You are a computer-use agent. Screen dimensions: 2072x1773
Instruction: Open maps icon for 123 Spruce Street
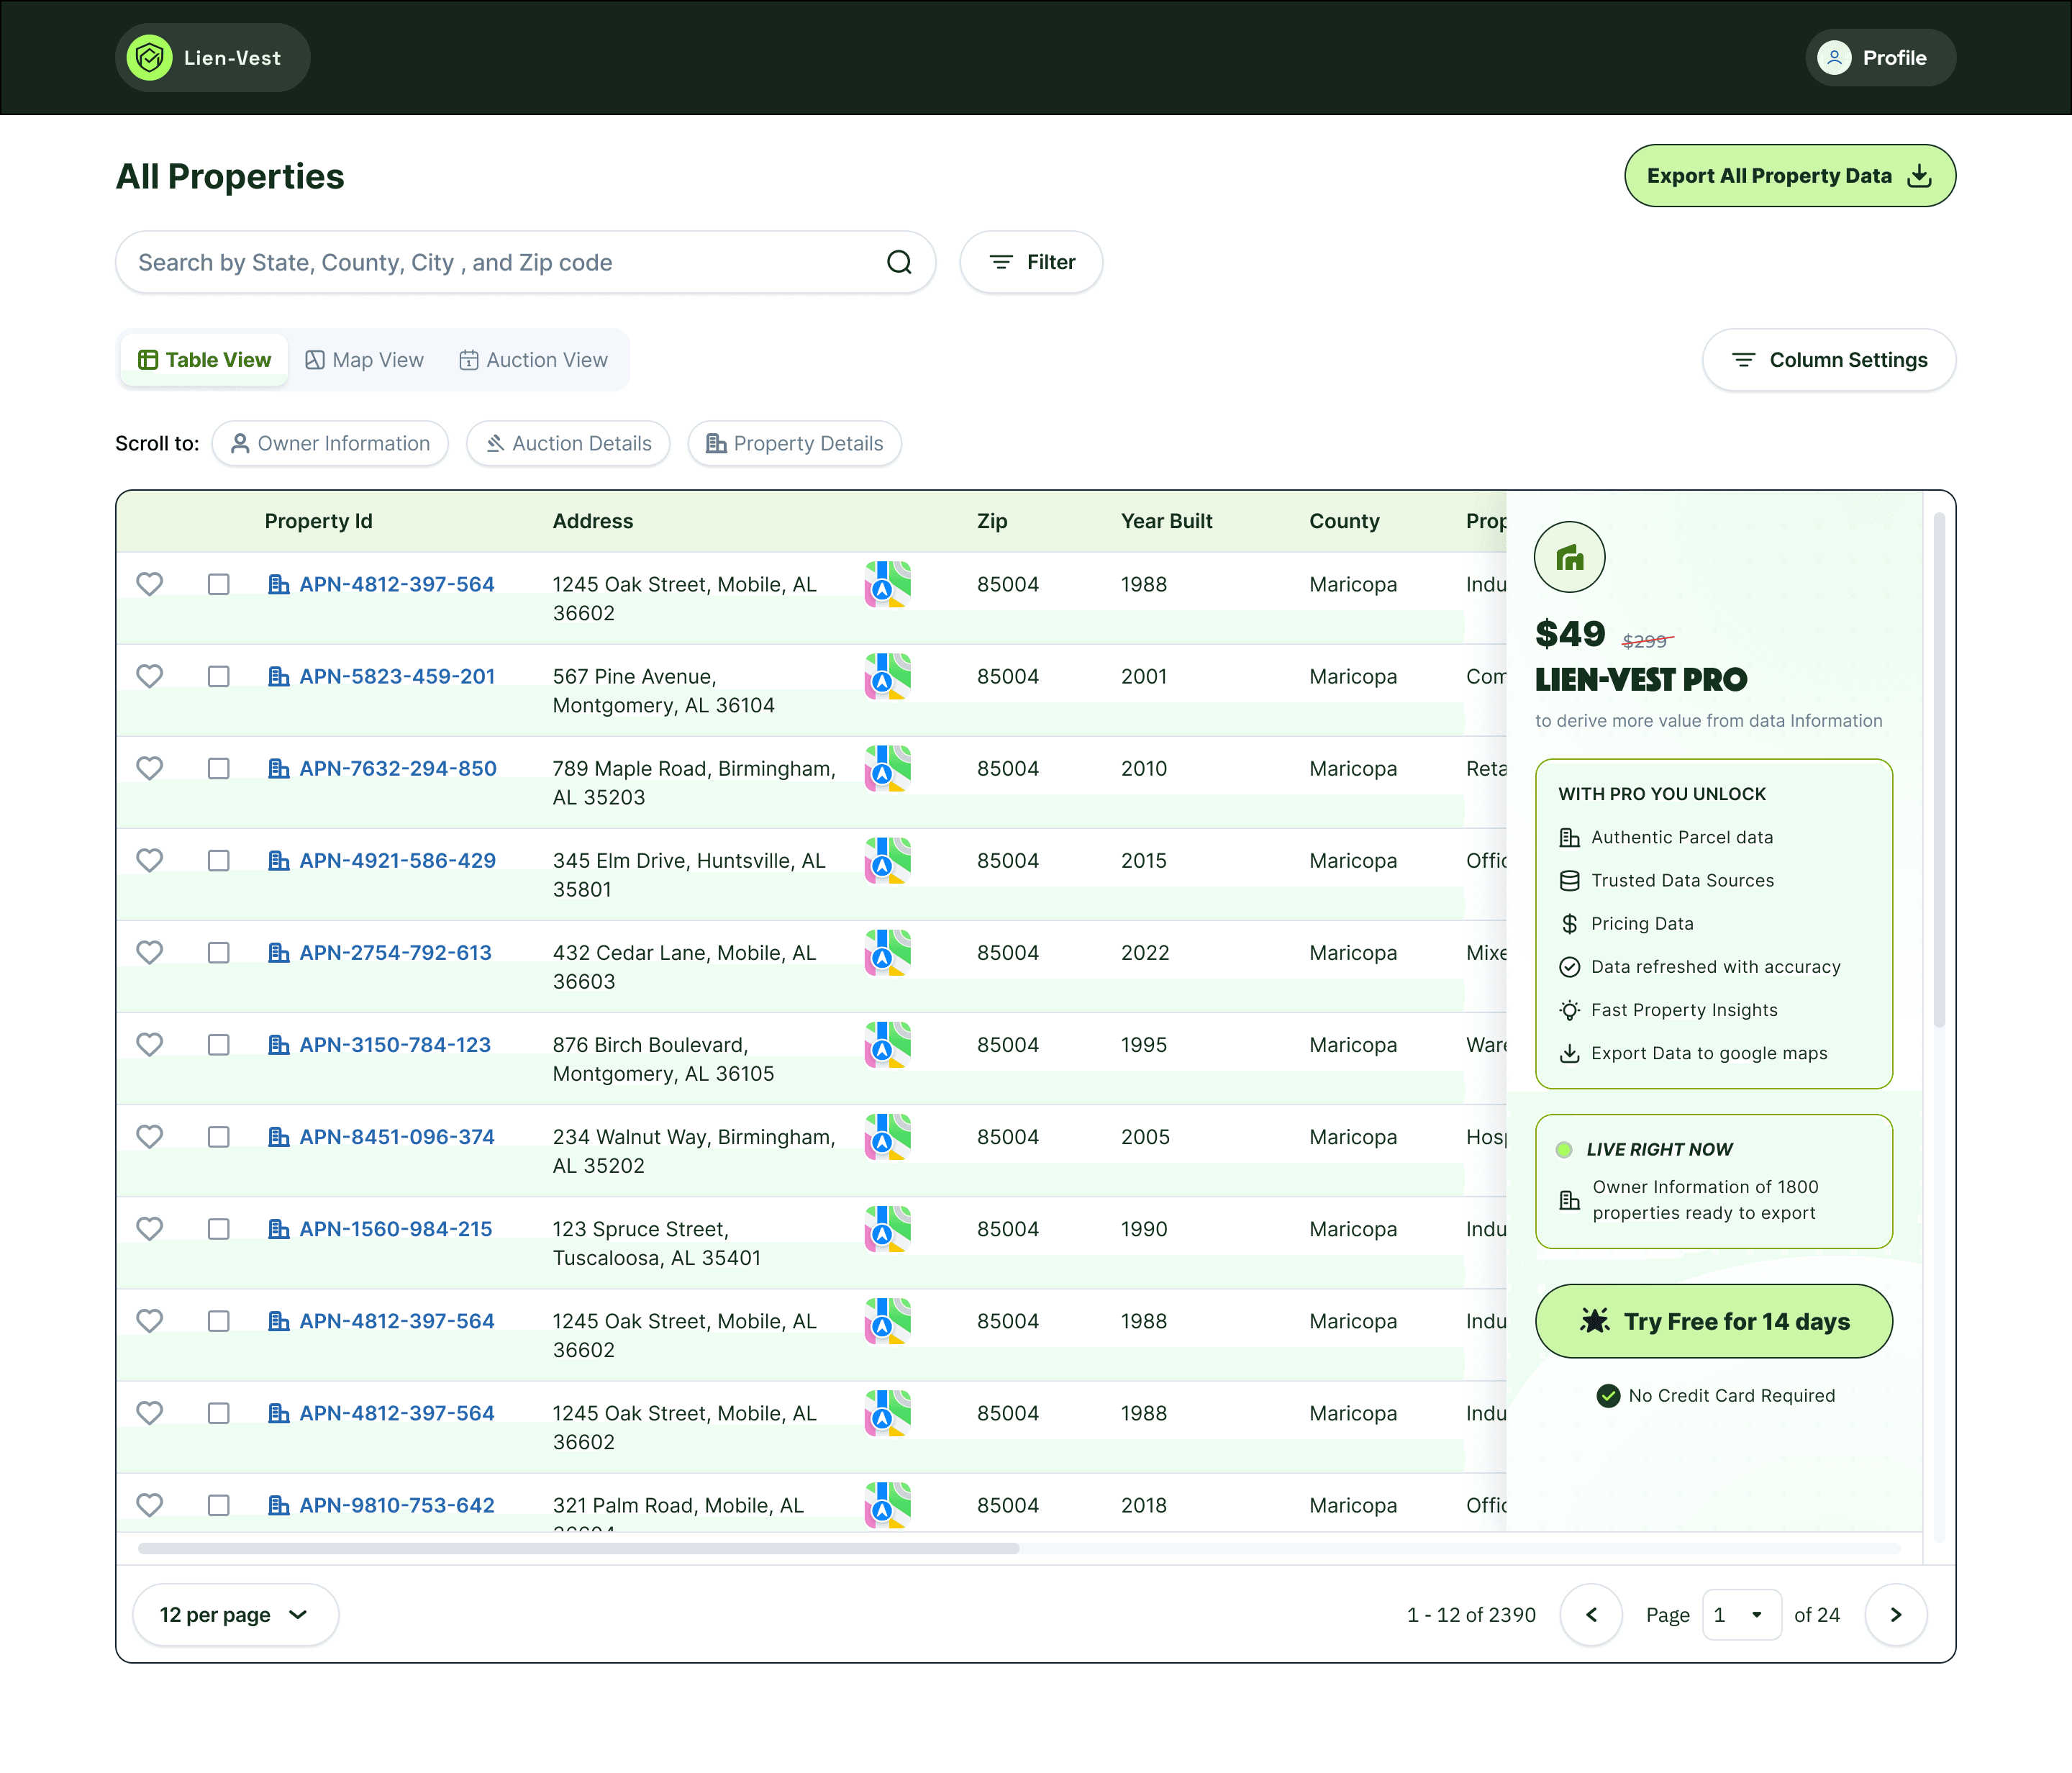[x=887, y=1228]
